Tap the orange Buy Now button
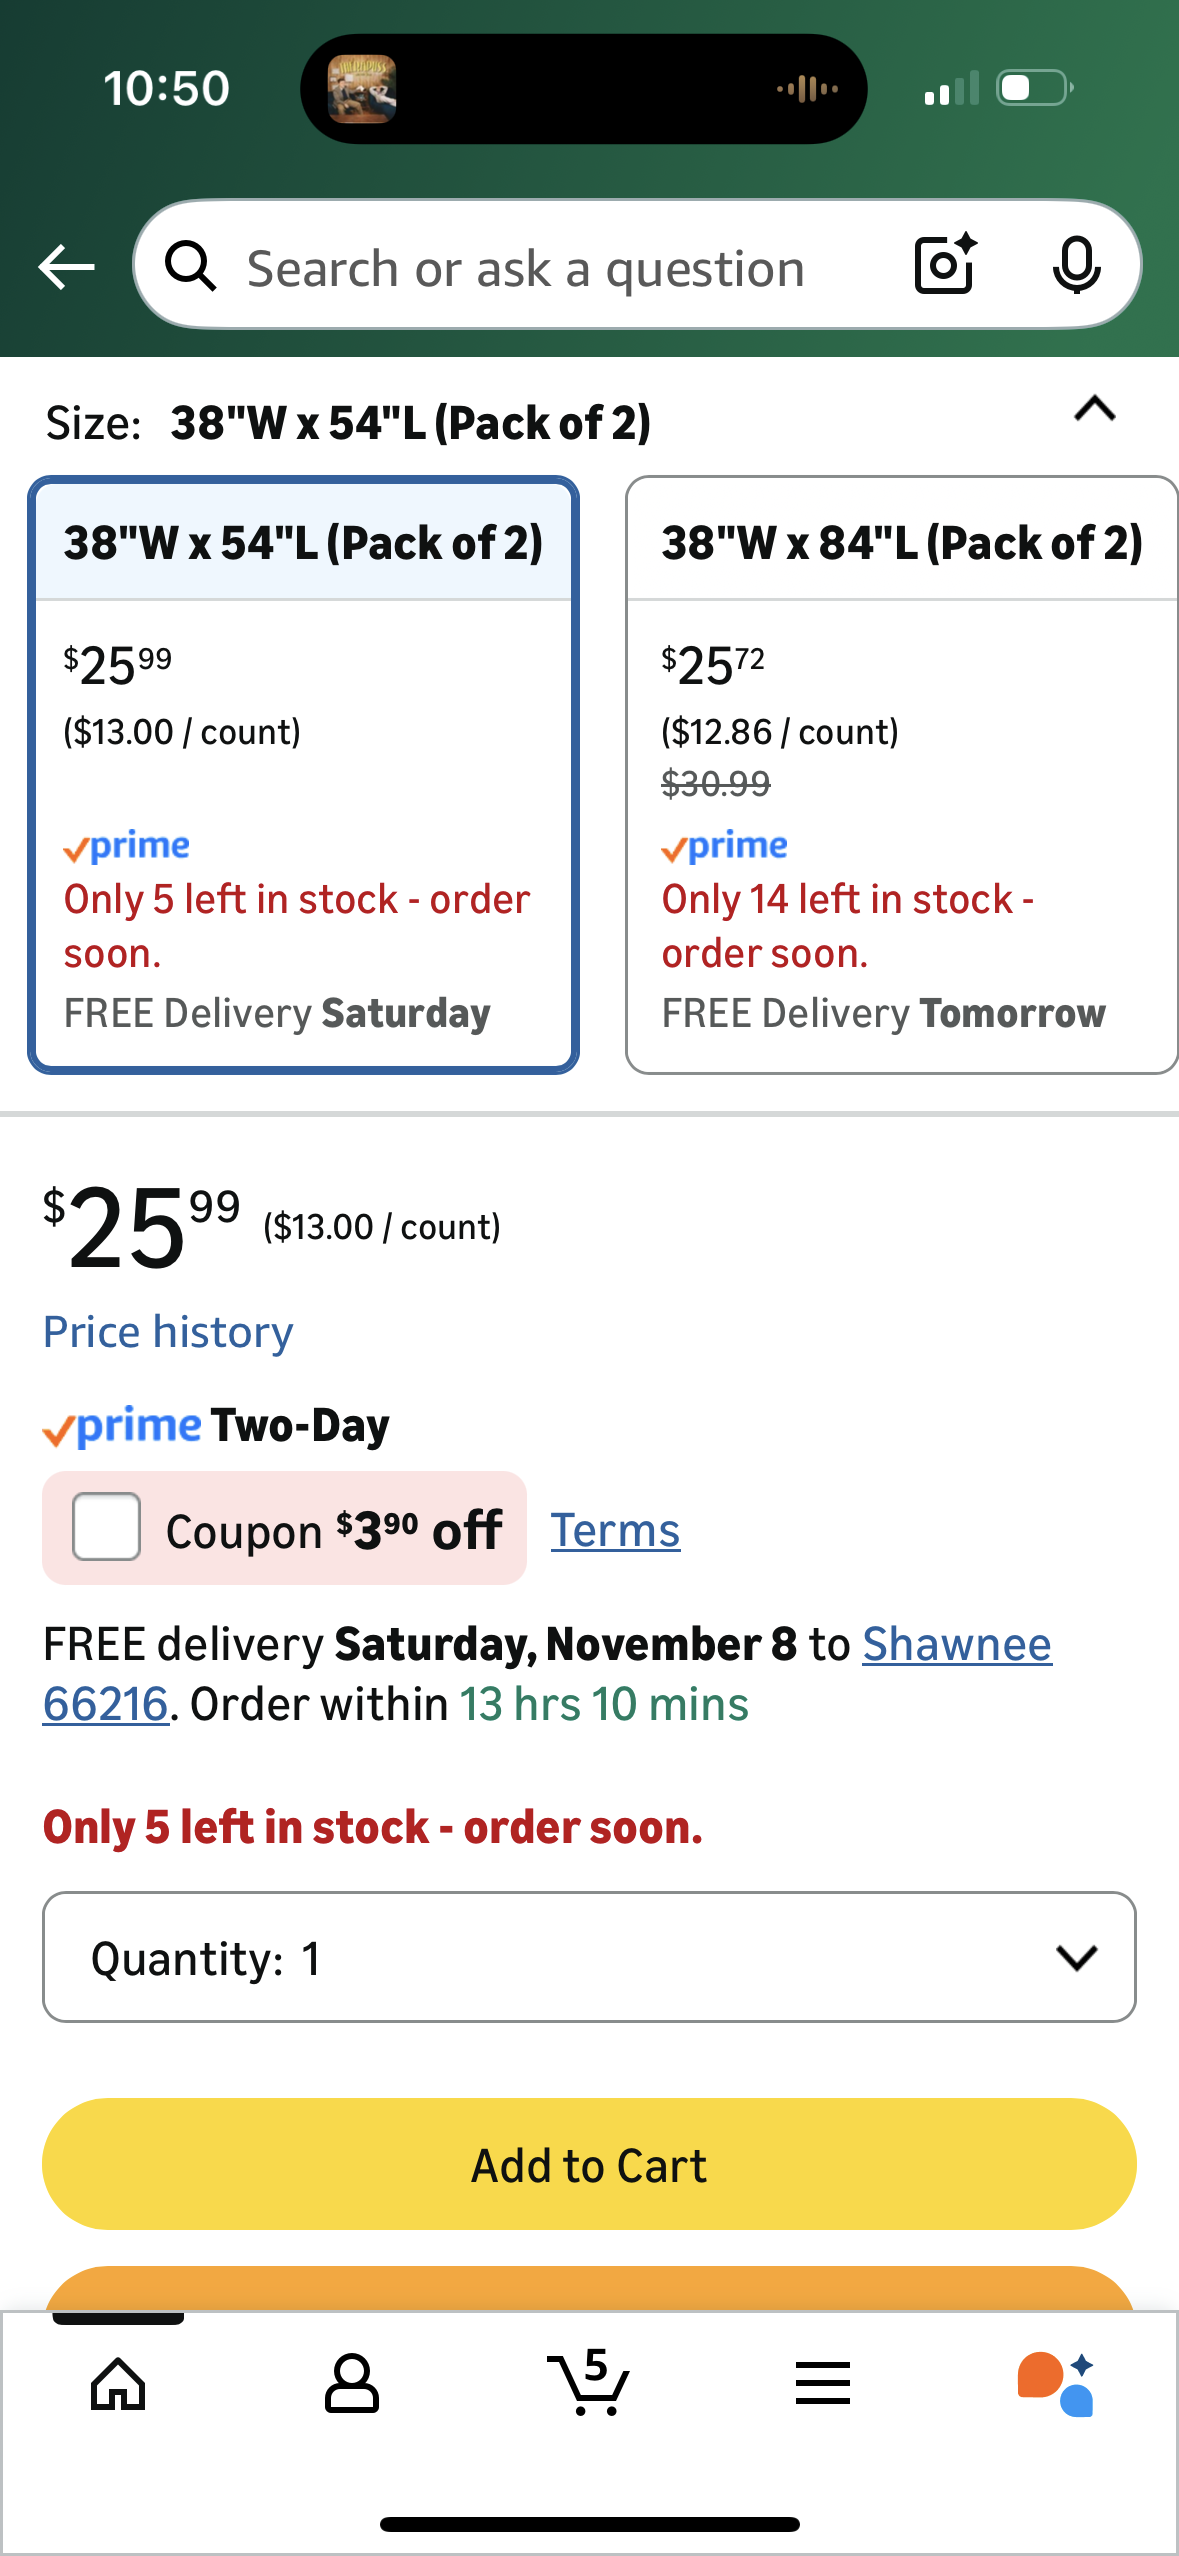 589,2289
